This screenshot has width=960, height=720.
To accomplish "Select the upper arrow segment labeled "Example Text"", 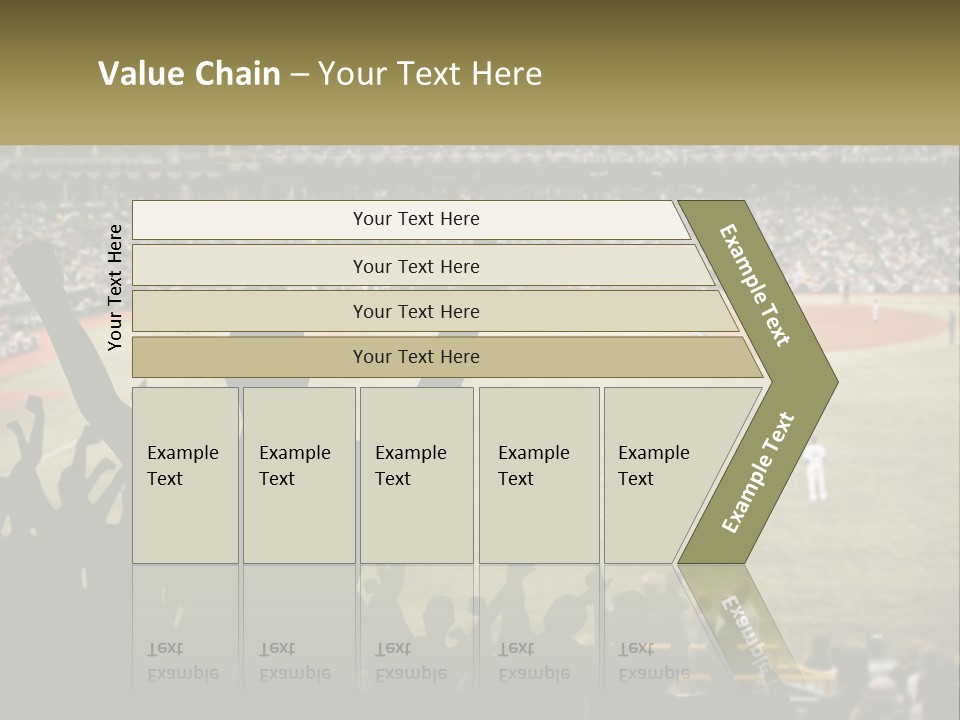I will [x=758, y=285].
